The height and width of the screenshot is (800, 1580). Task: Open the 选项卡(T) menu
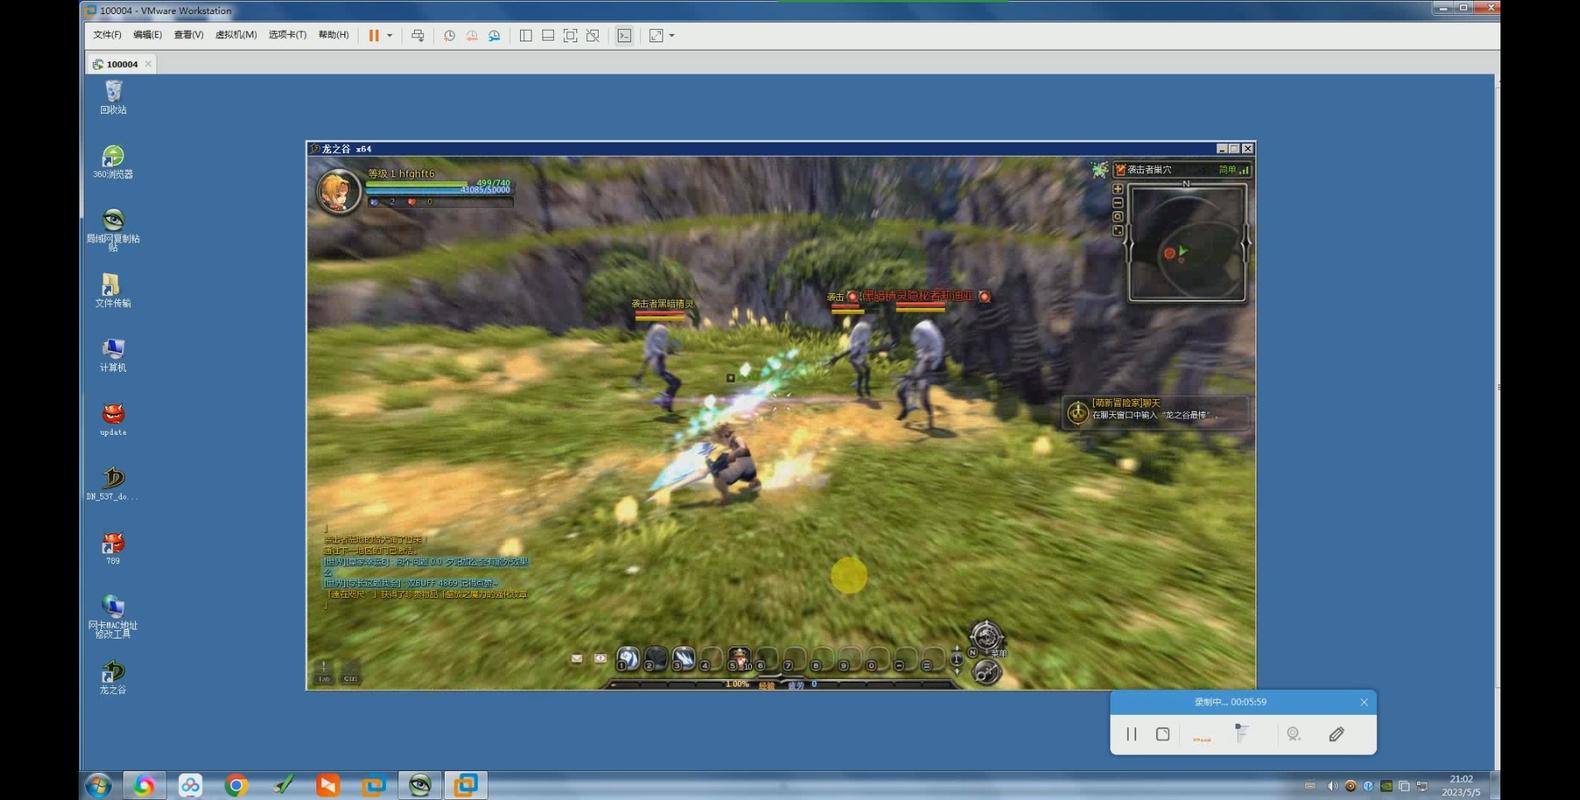(x=287, y=35)
